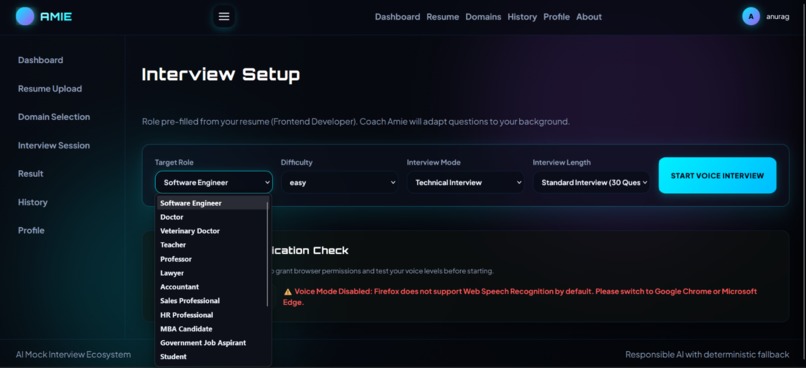Go to Domain Selection in sidebar
Viewport: 806px width, 368px height.
click(54, 117)
